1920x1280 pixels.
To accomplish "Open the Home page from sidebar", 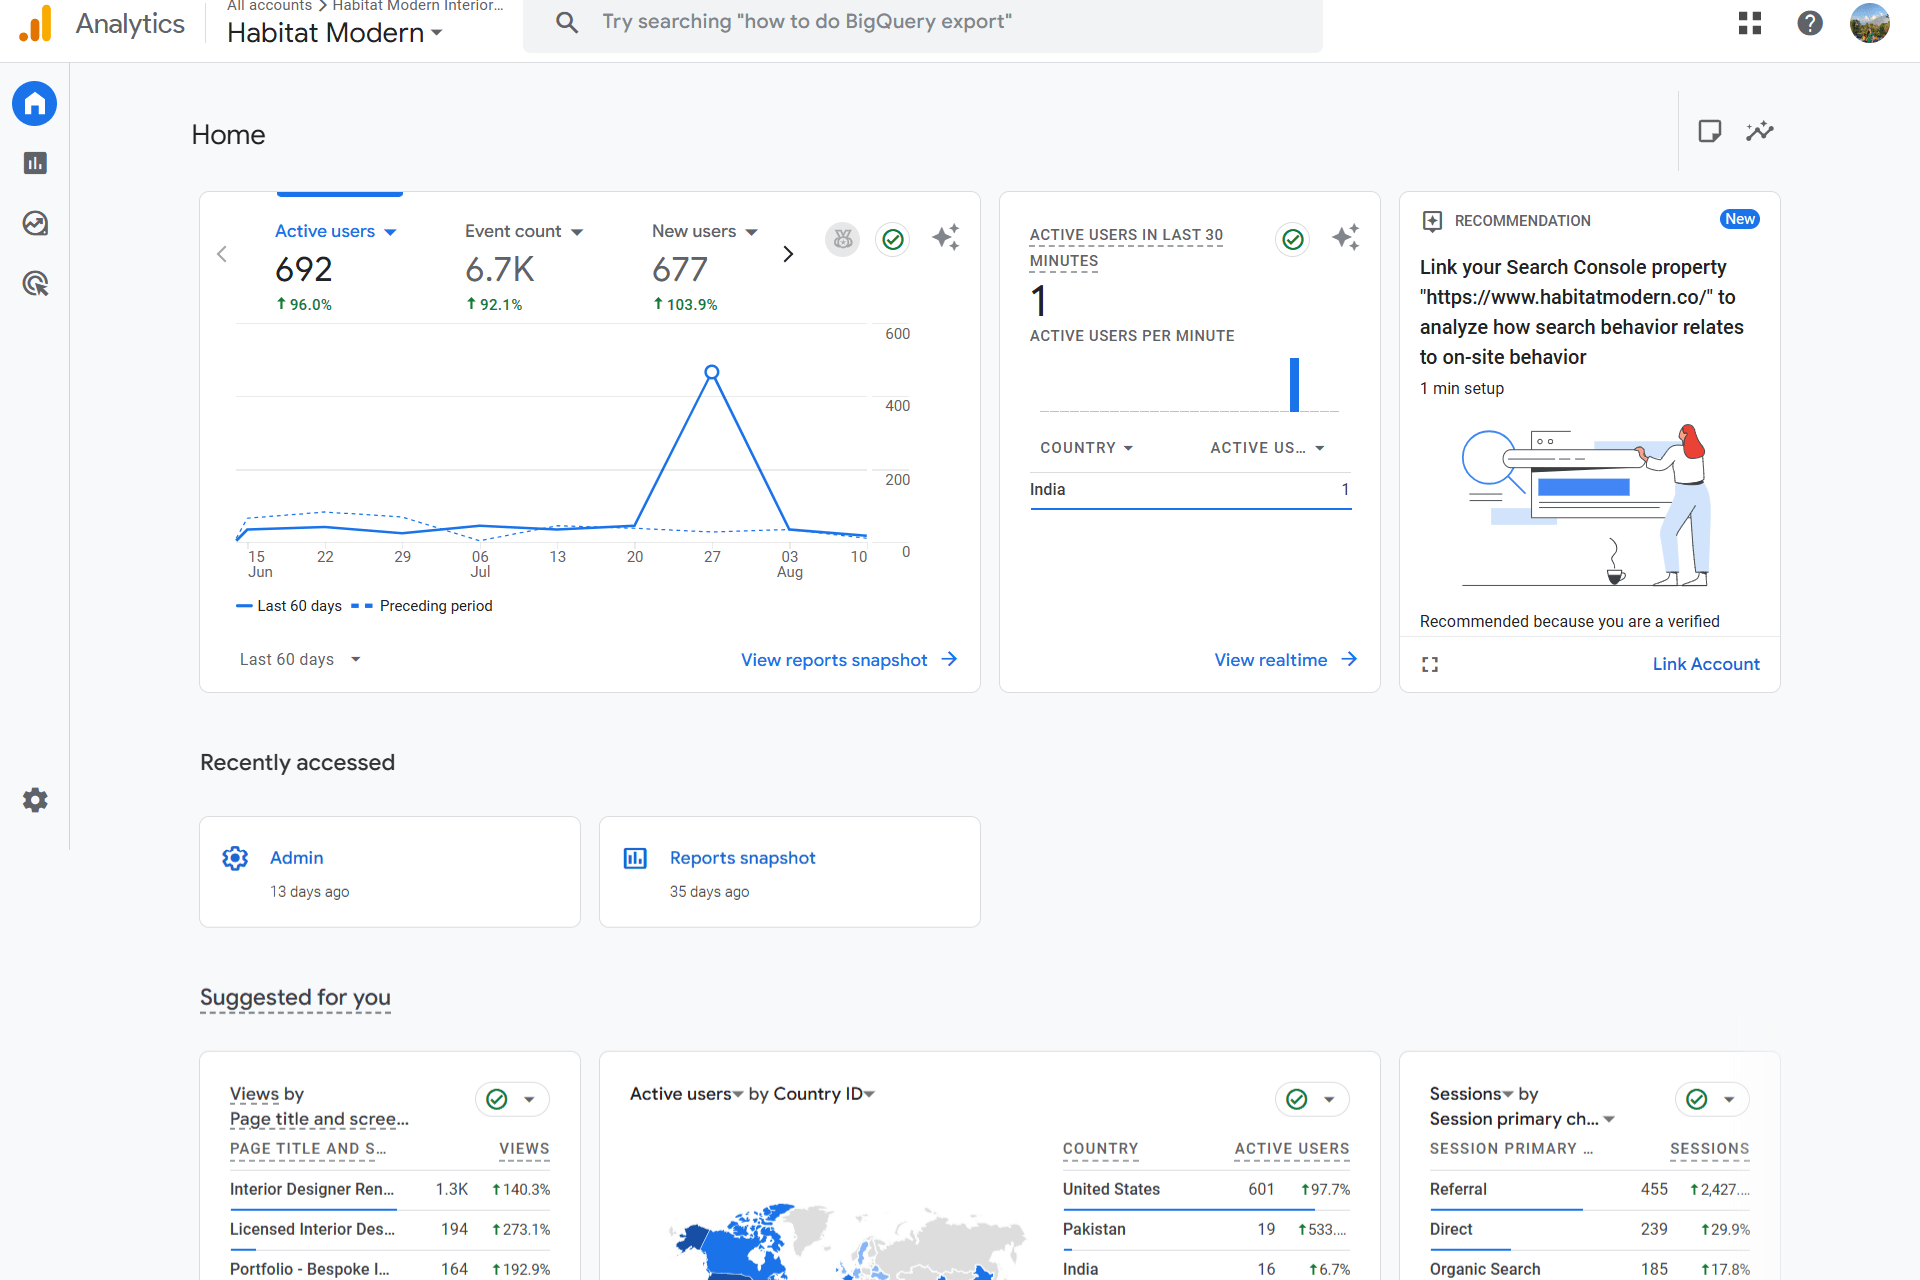I will 35,103.
